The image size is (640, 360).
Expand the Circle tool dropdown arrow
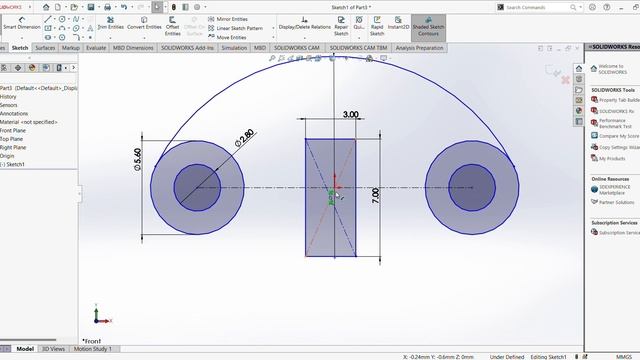[69, 19]
